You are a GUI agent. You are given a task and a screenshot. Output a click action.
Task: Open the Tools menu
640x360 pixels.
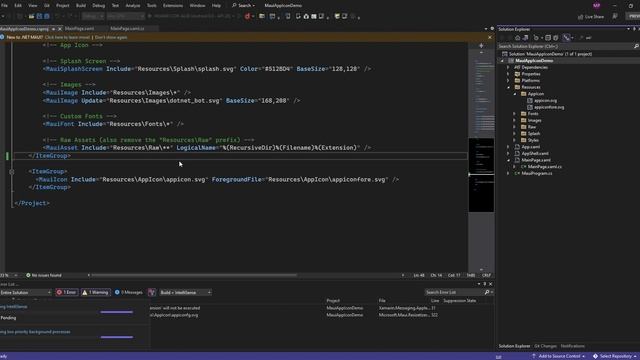(x=151, y=6)
